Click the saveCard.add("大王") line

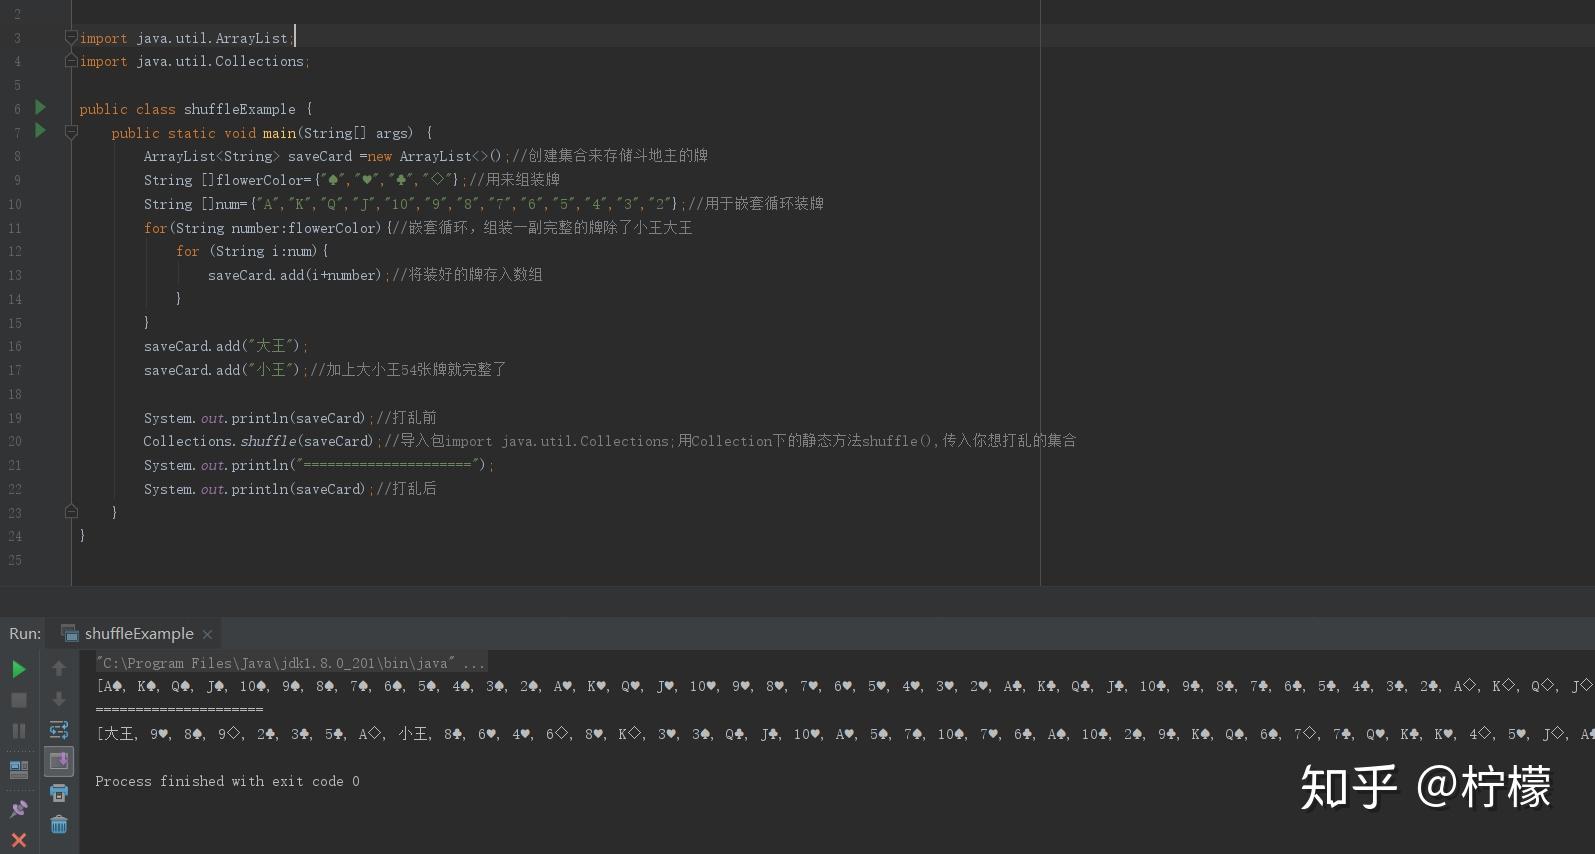pos(226,346)
